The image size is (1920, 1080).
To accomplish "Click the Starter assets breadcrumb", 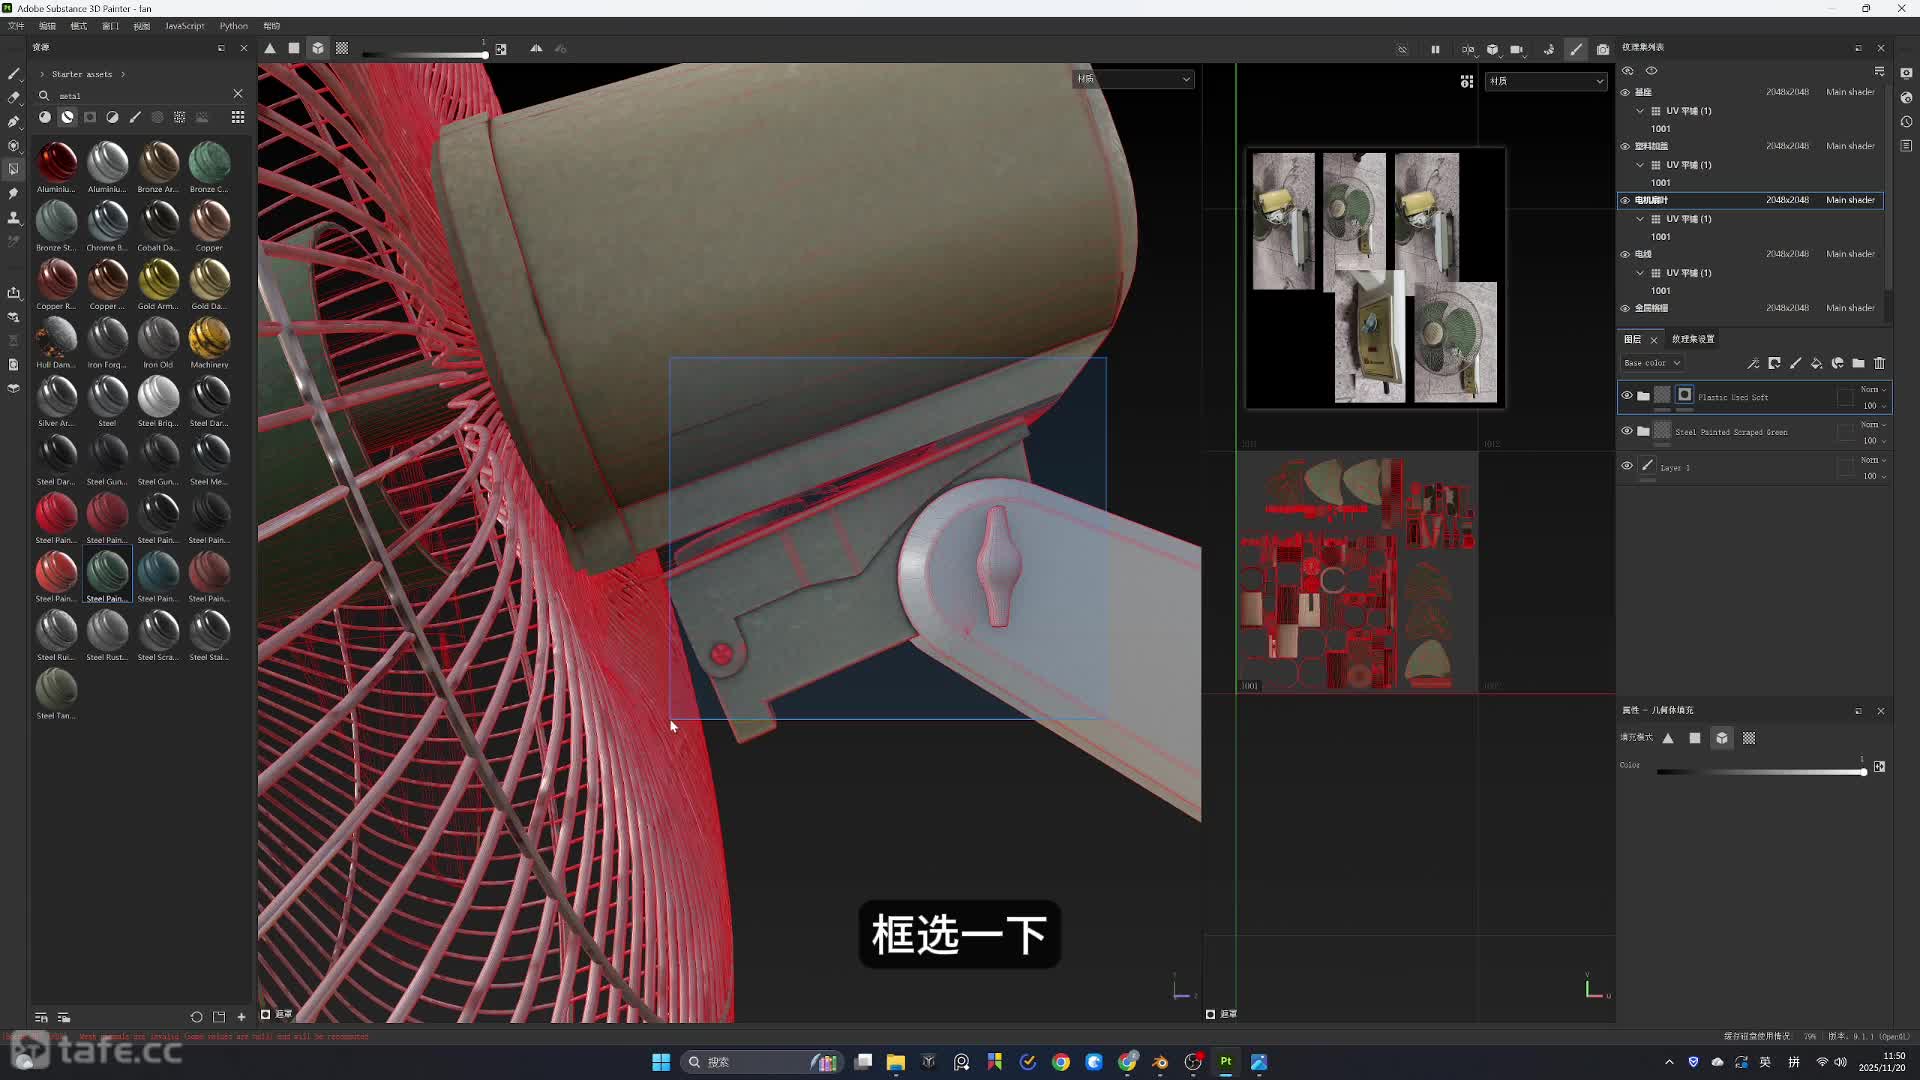I will (x=82, y=74).
